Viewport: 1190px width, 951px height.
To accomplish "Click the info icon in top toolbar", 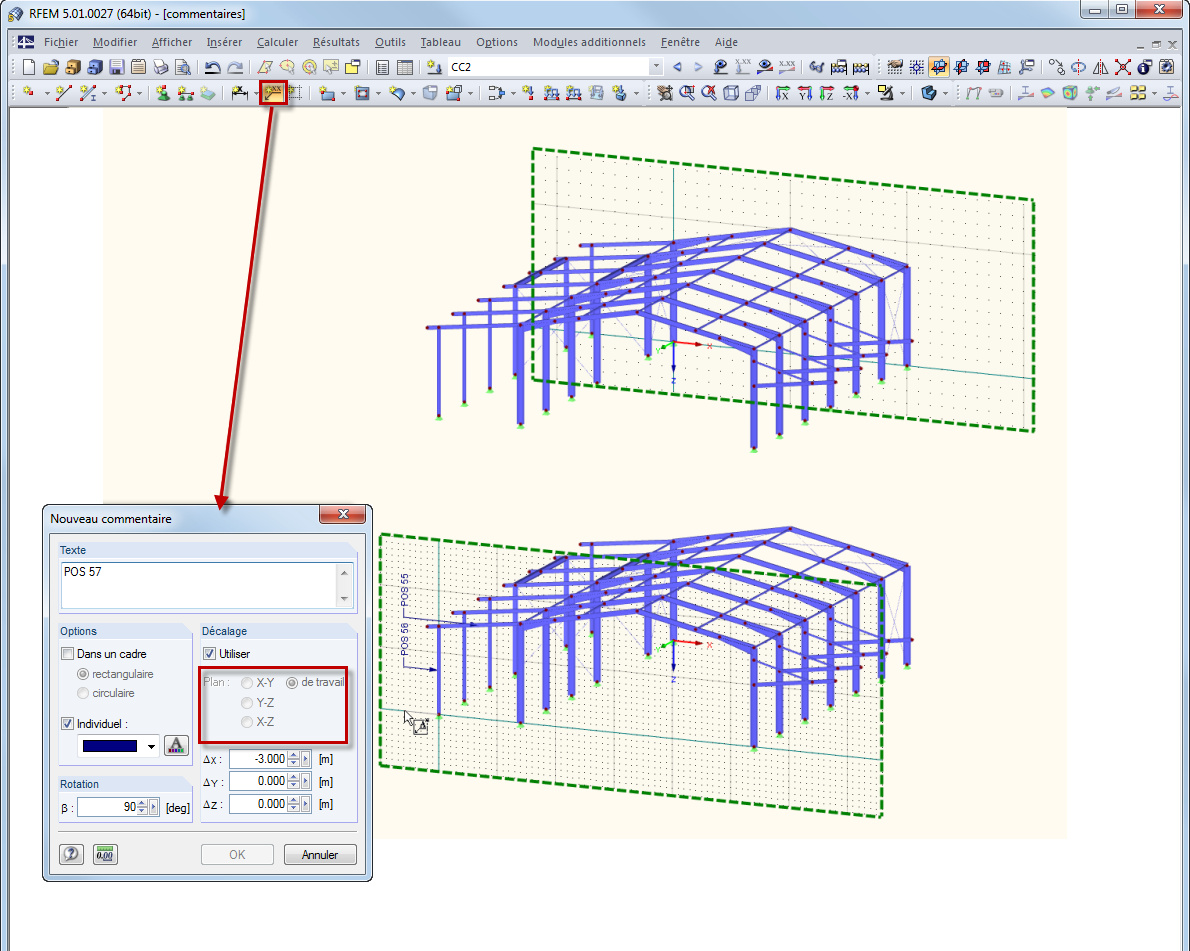I will pyautogui.click(x=1144, y=68).
